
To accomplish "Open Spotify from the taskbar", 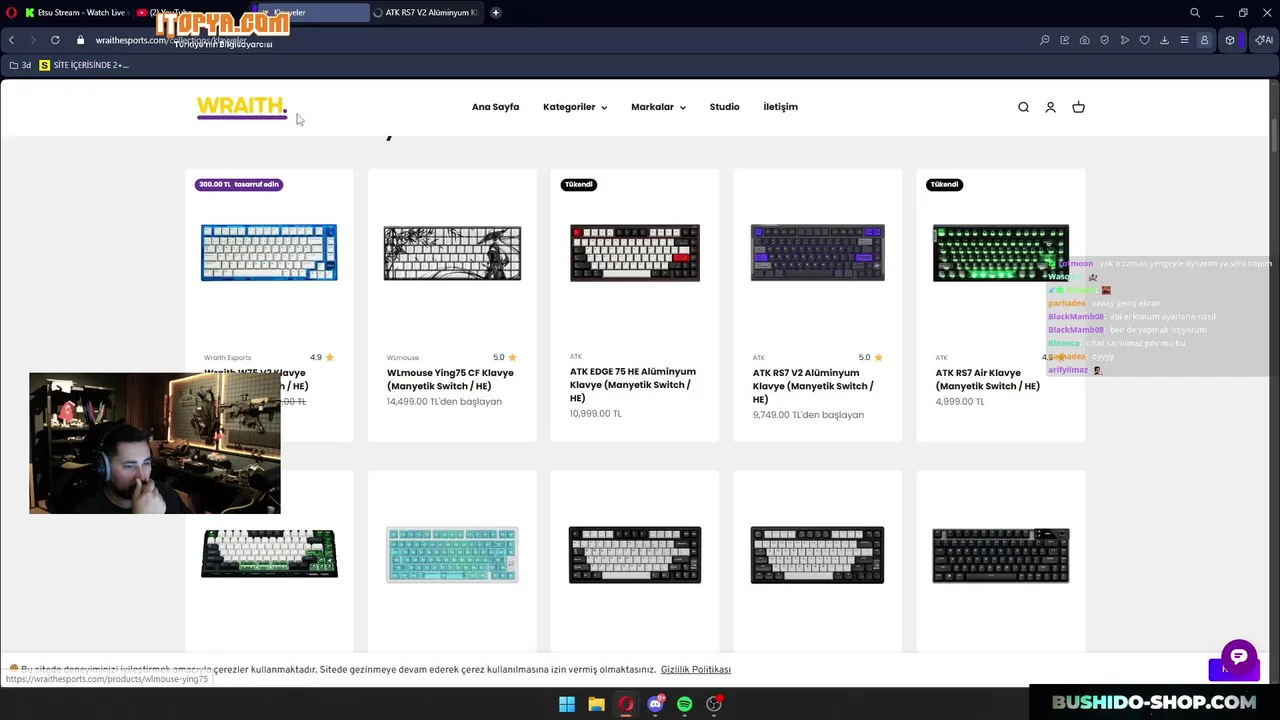I will [x=684, y=704].
